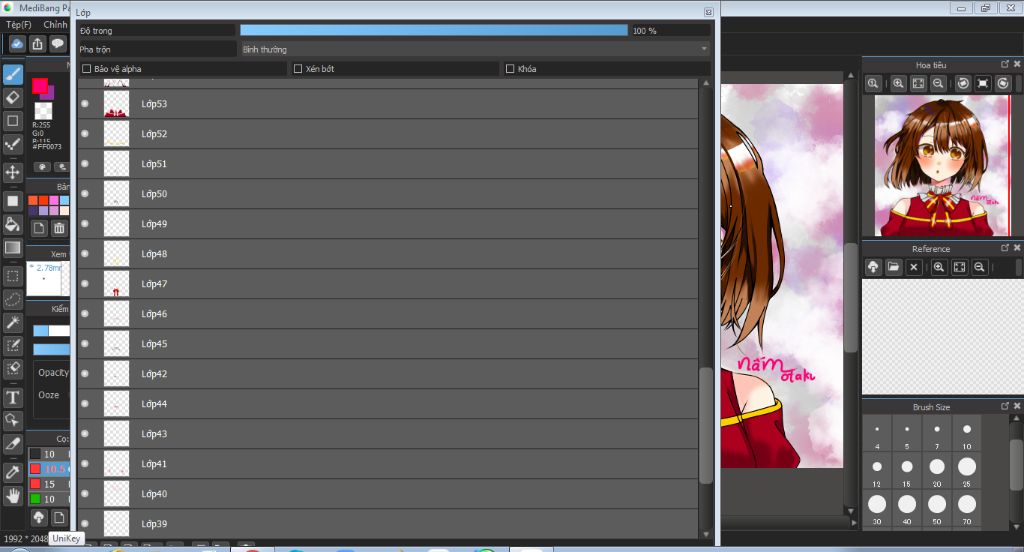
Task: Reset canvas rotation in navigator
Action: pos(983,84)
